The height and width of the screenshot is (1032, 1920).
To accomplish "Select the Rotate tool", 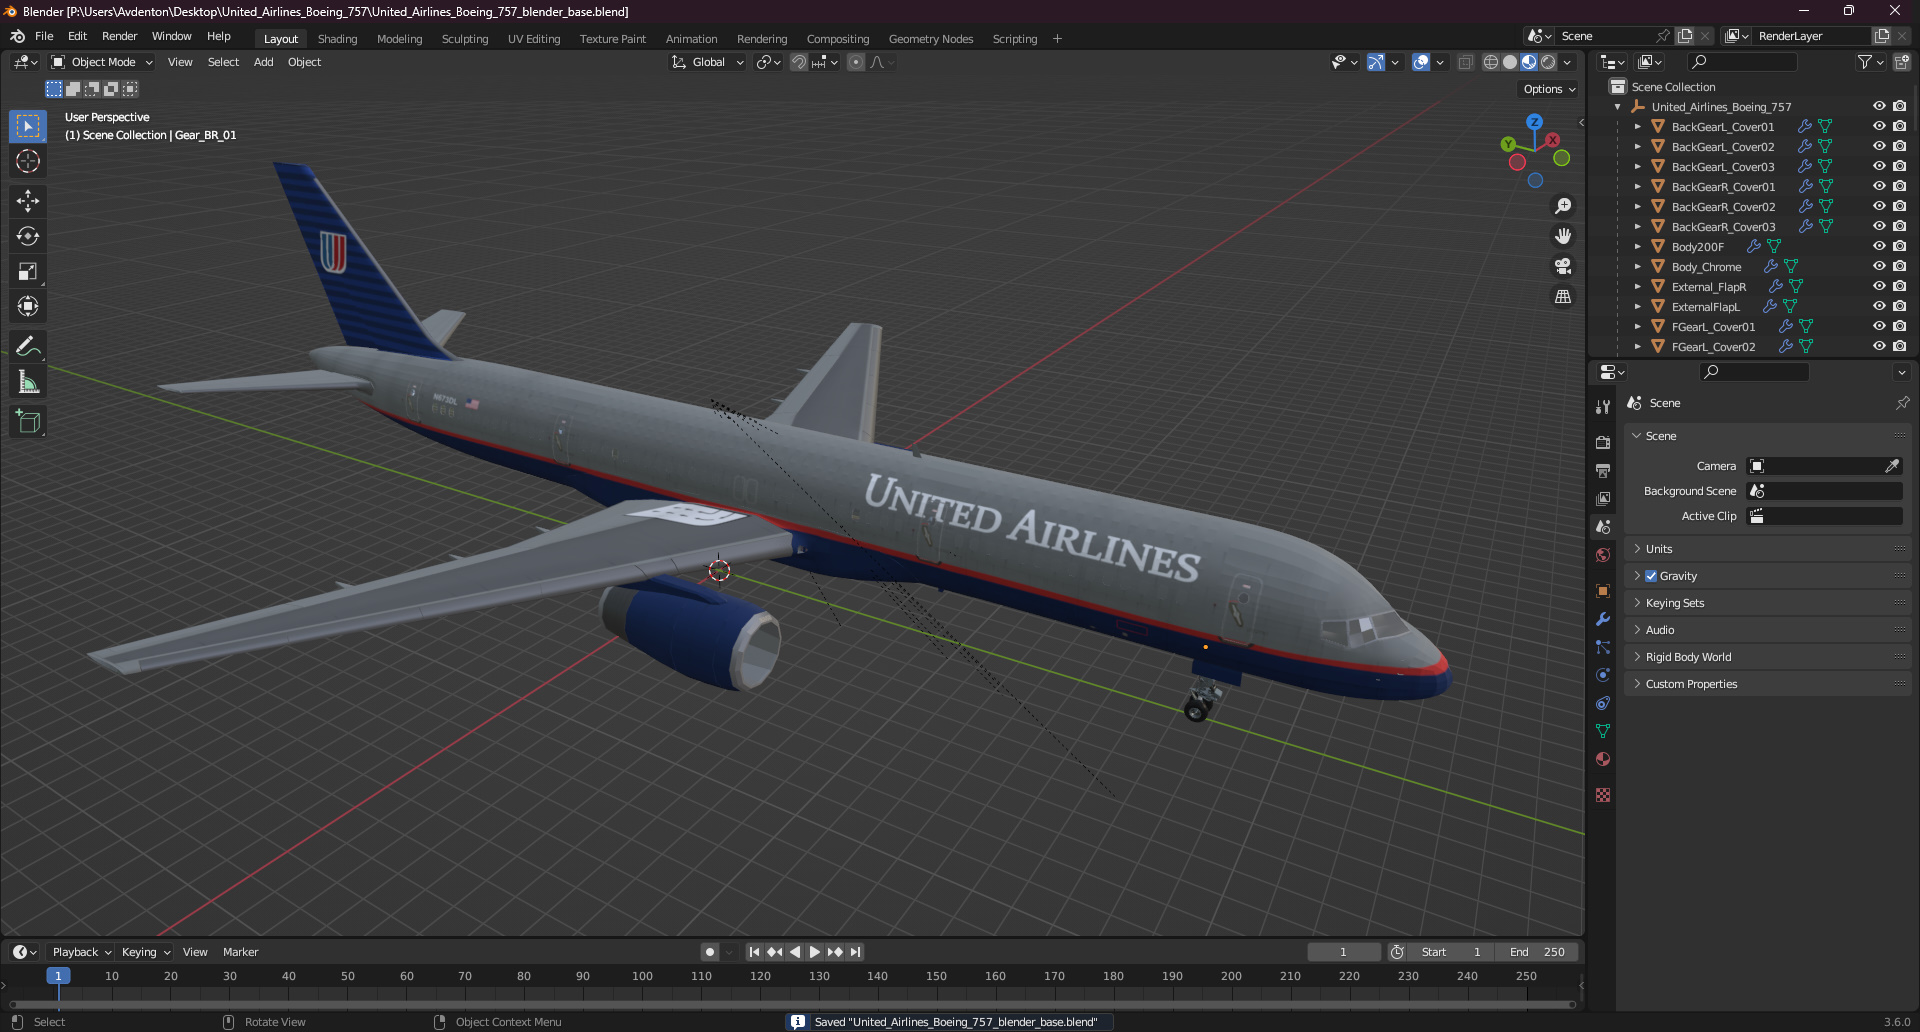I will coord(28,236).
